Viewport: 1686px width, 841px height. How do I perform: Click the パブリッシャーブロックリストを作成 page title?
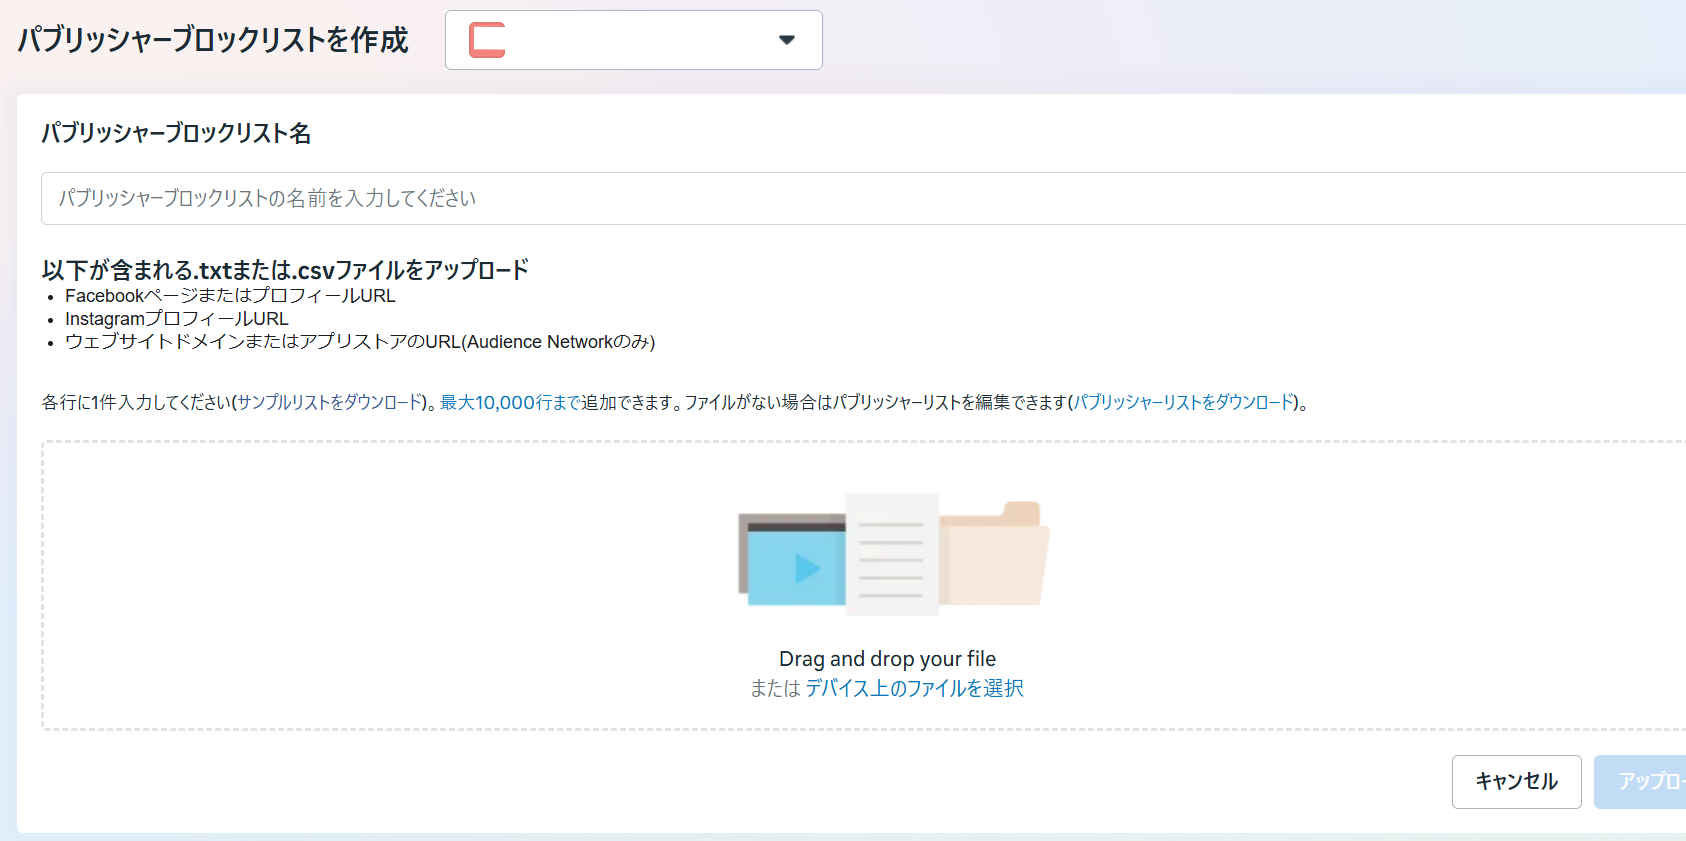coord(213,40)
